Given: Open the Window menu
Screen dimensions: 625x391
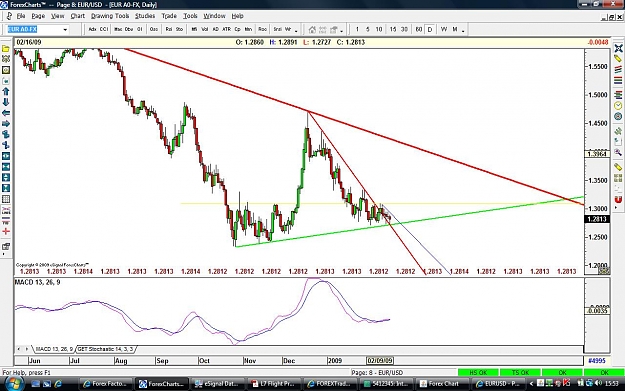Looking at the screenshot, I should (214, 16).
